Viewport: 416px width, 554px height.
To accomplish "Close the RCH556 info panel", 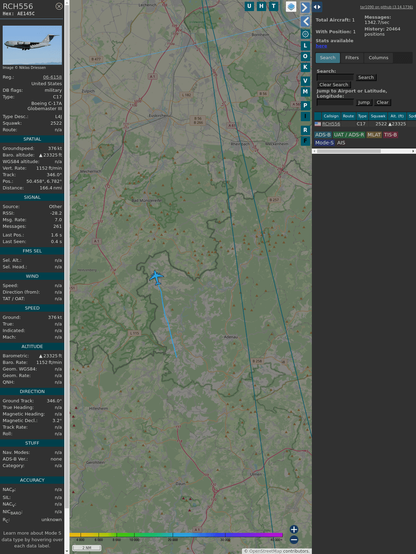I will 59,6.
